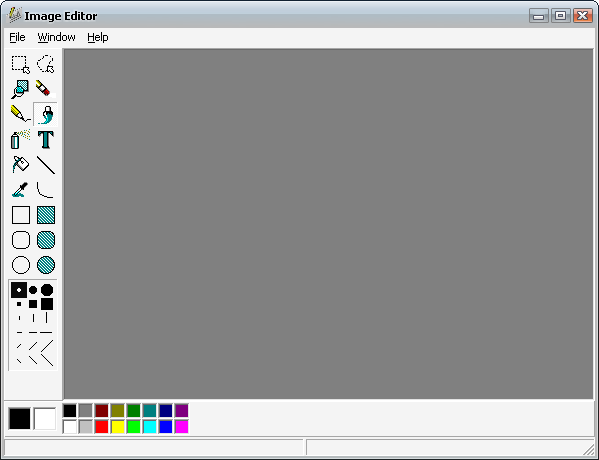Viewport: 599px width, 460px height.
Task: Pick the white palette swatch
Action: [x=70, y=427]
